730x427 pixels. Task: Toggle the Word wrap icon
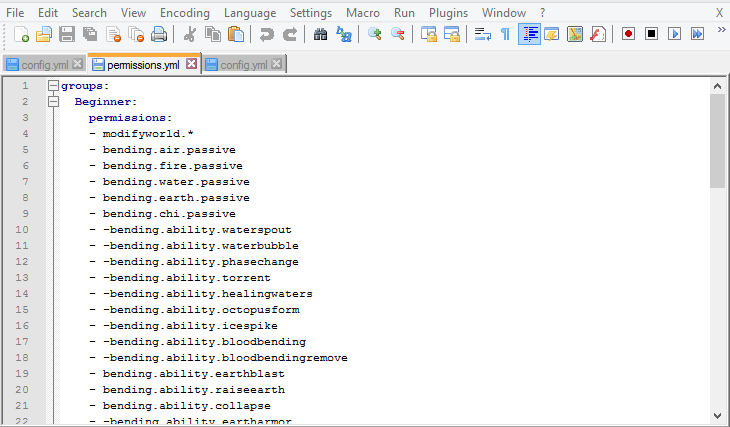coord(482,34)
